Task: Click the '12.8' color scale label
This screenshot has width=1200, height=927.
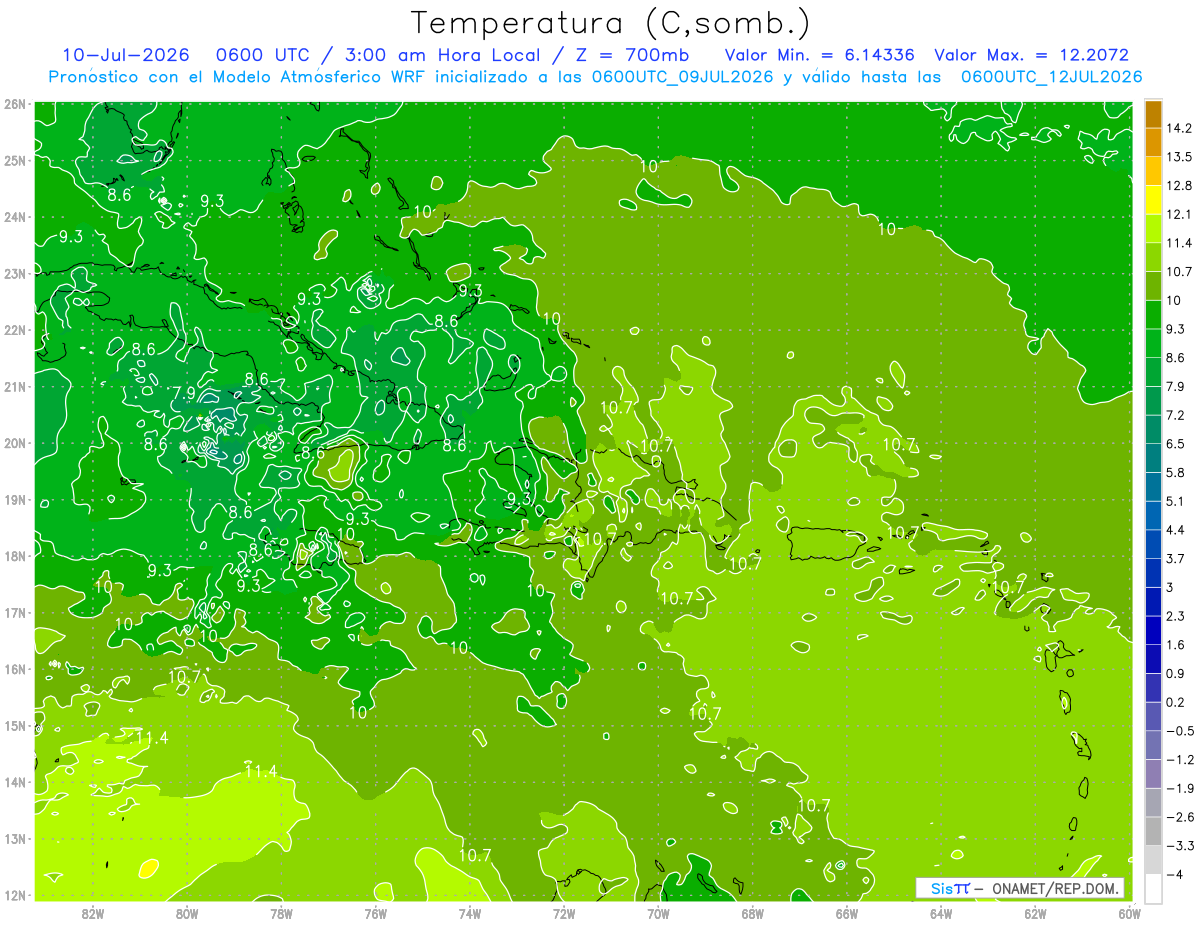Action: [1180, 186]
